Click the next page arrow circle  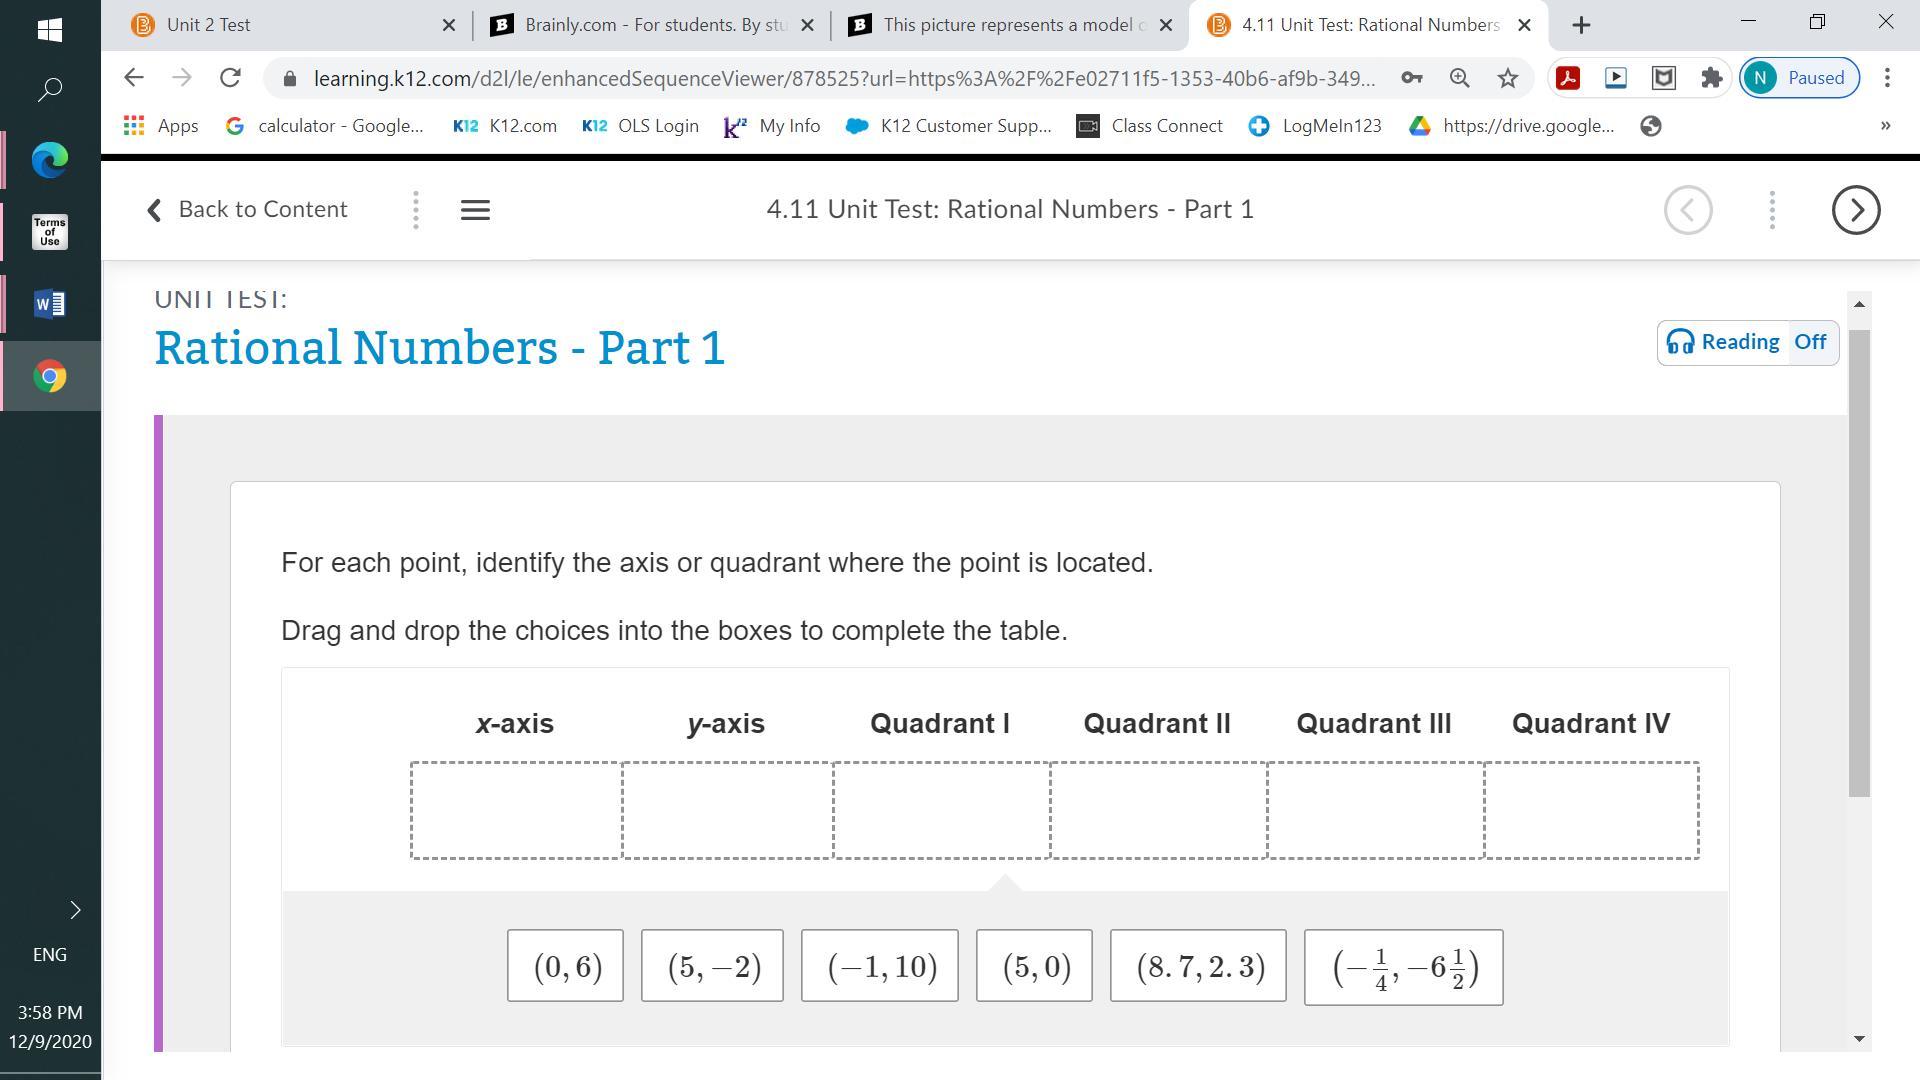(x=1855, y=210)
